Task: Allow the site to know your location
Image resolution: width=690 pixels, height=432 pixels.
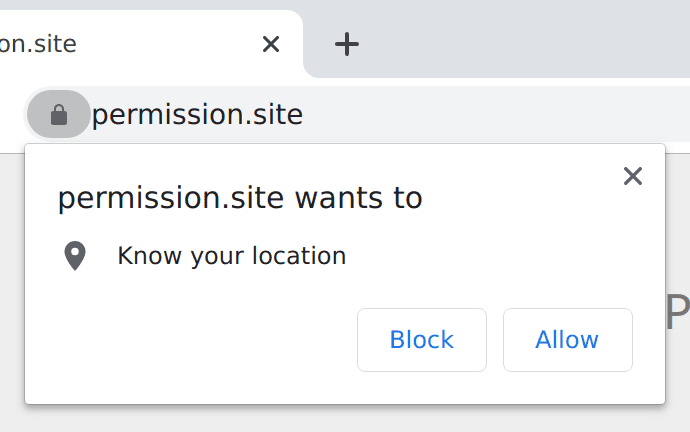Action: click(567, 340)
